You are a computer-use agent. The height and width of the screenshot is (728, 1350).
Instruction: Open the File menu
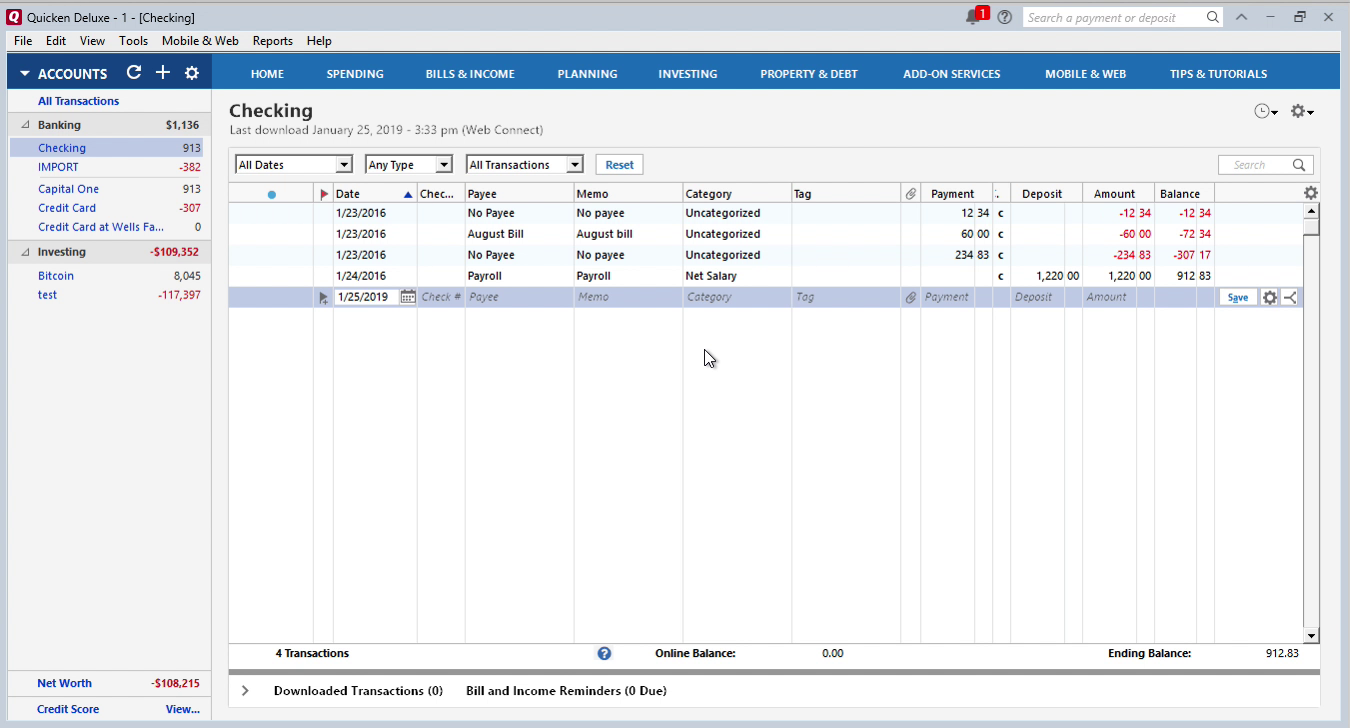[x=23, y=41]
